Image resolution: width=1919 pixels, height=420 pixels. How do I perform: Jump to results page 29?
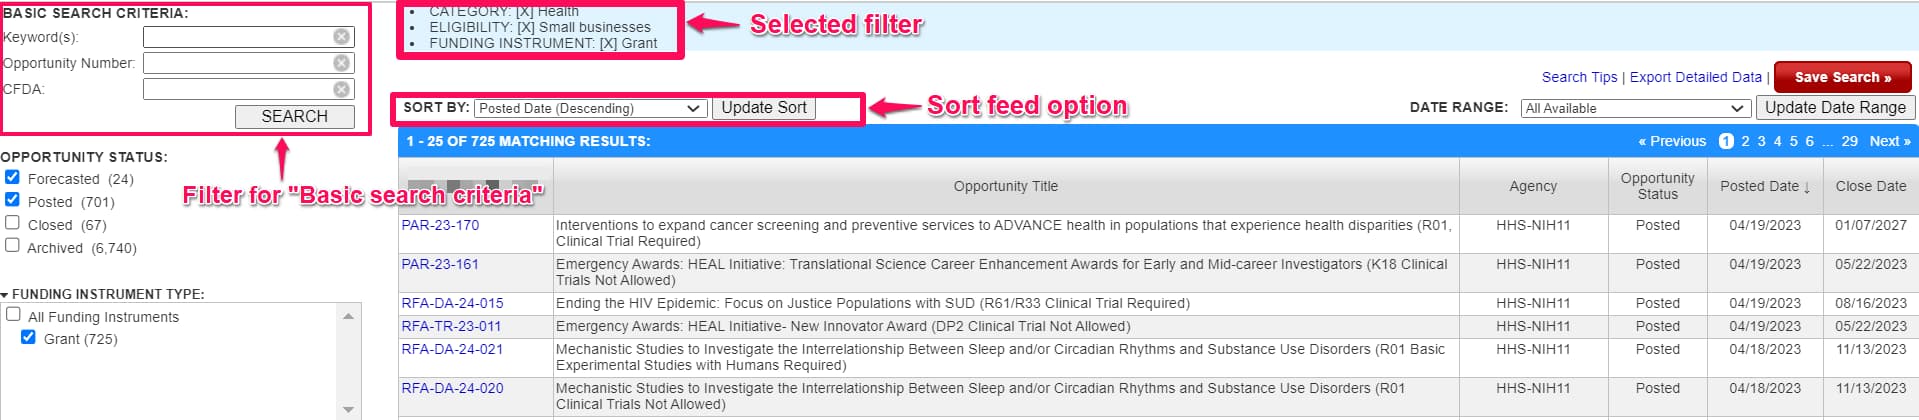pos(1849,141)
